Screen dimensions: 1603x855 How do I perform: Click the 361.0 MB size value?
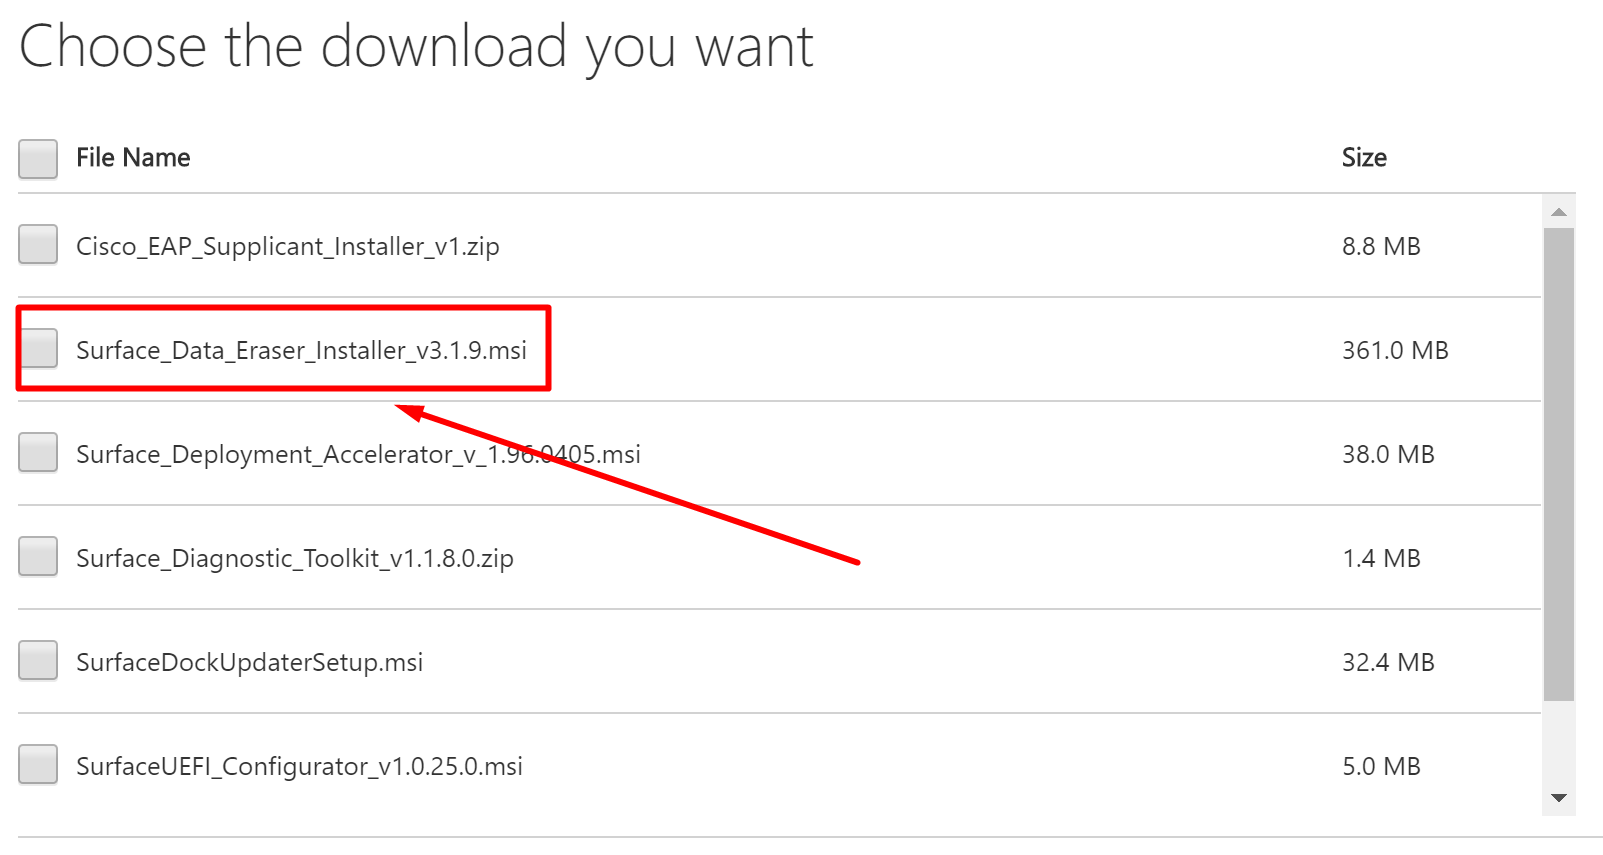(x=1395, y=350)
